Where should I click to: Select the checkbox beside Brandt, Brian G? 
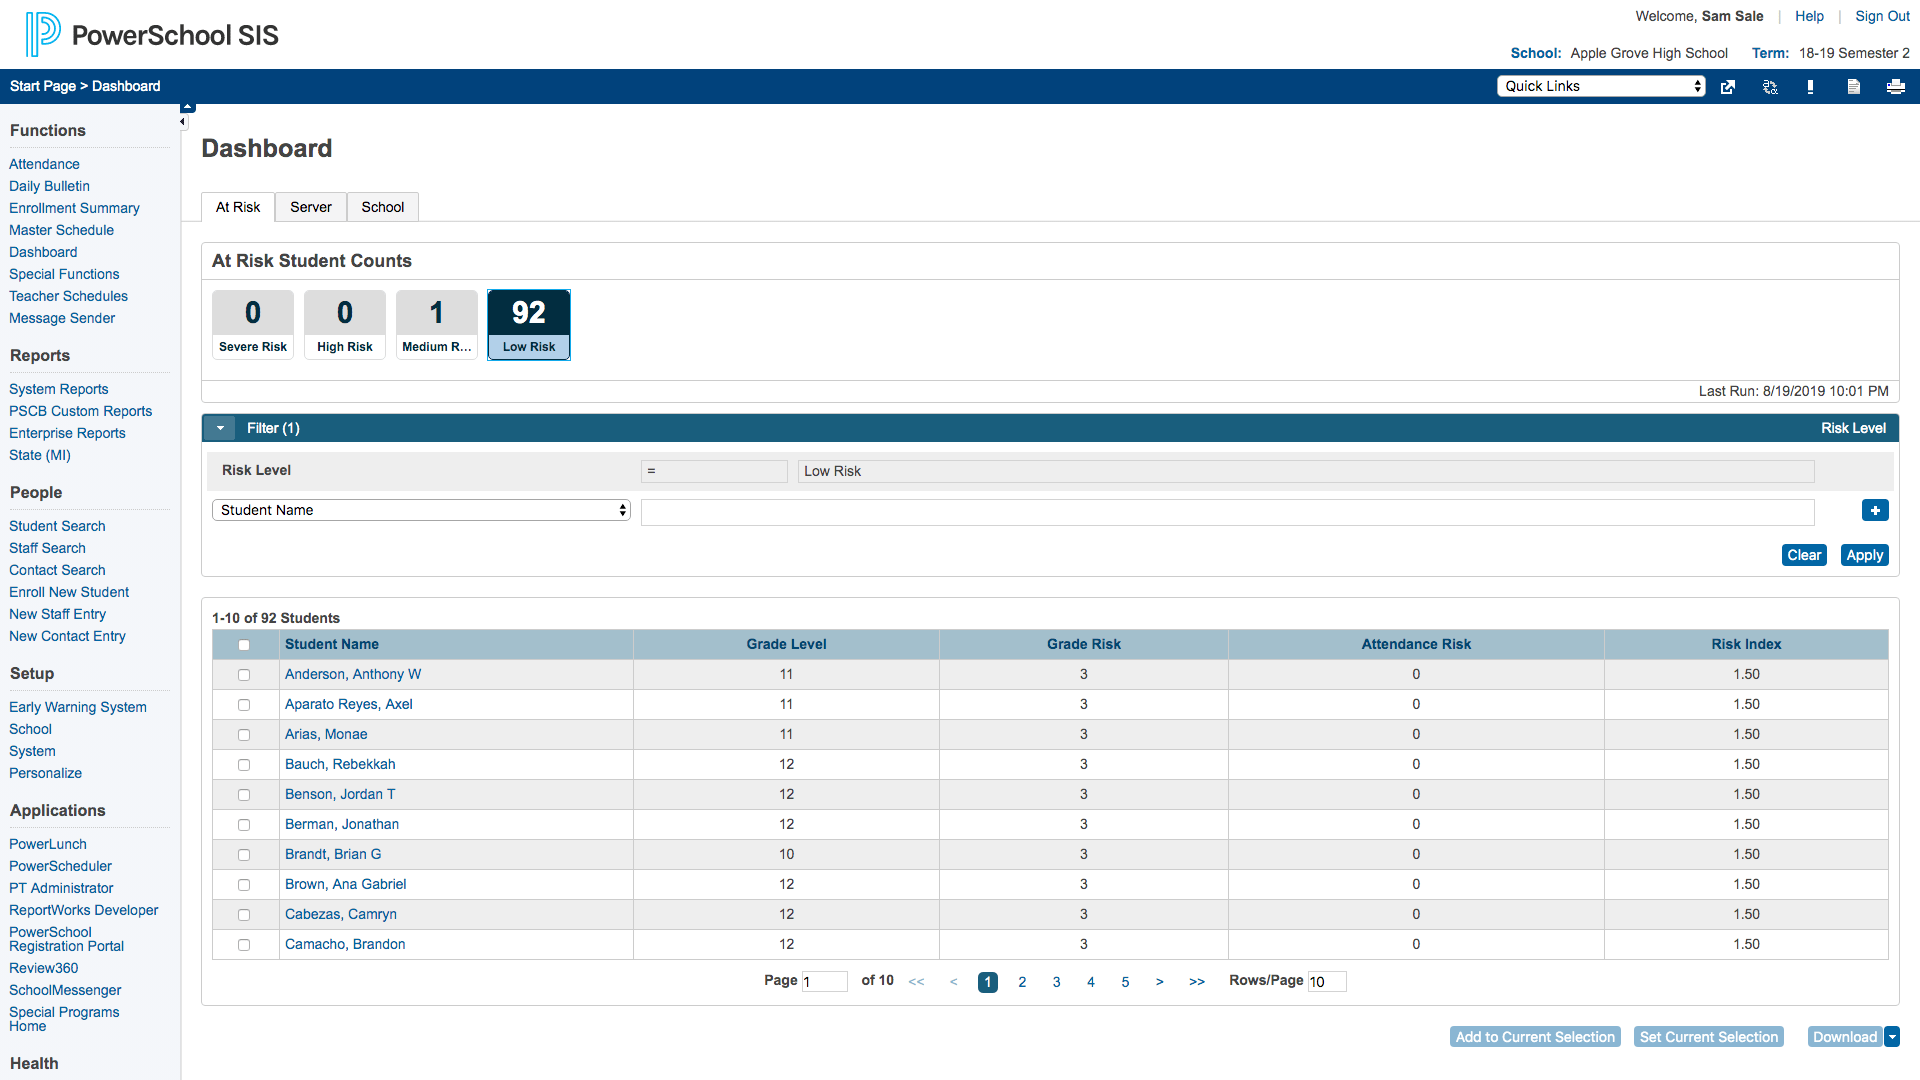click(244, 855)
